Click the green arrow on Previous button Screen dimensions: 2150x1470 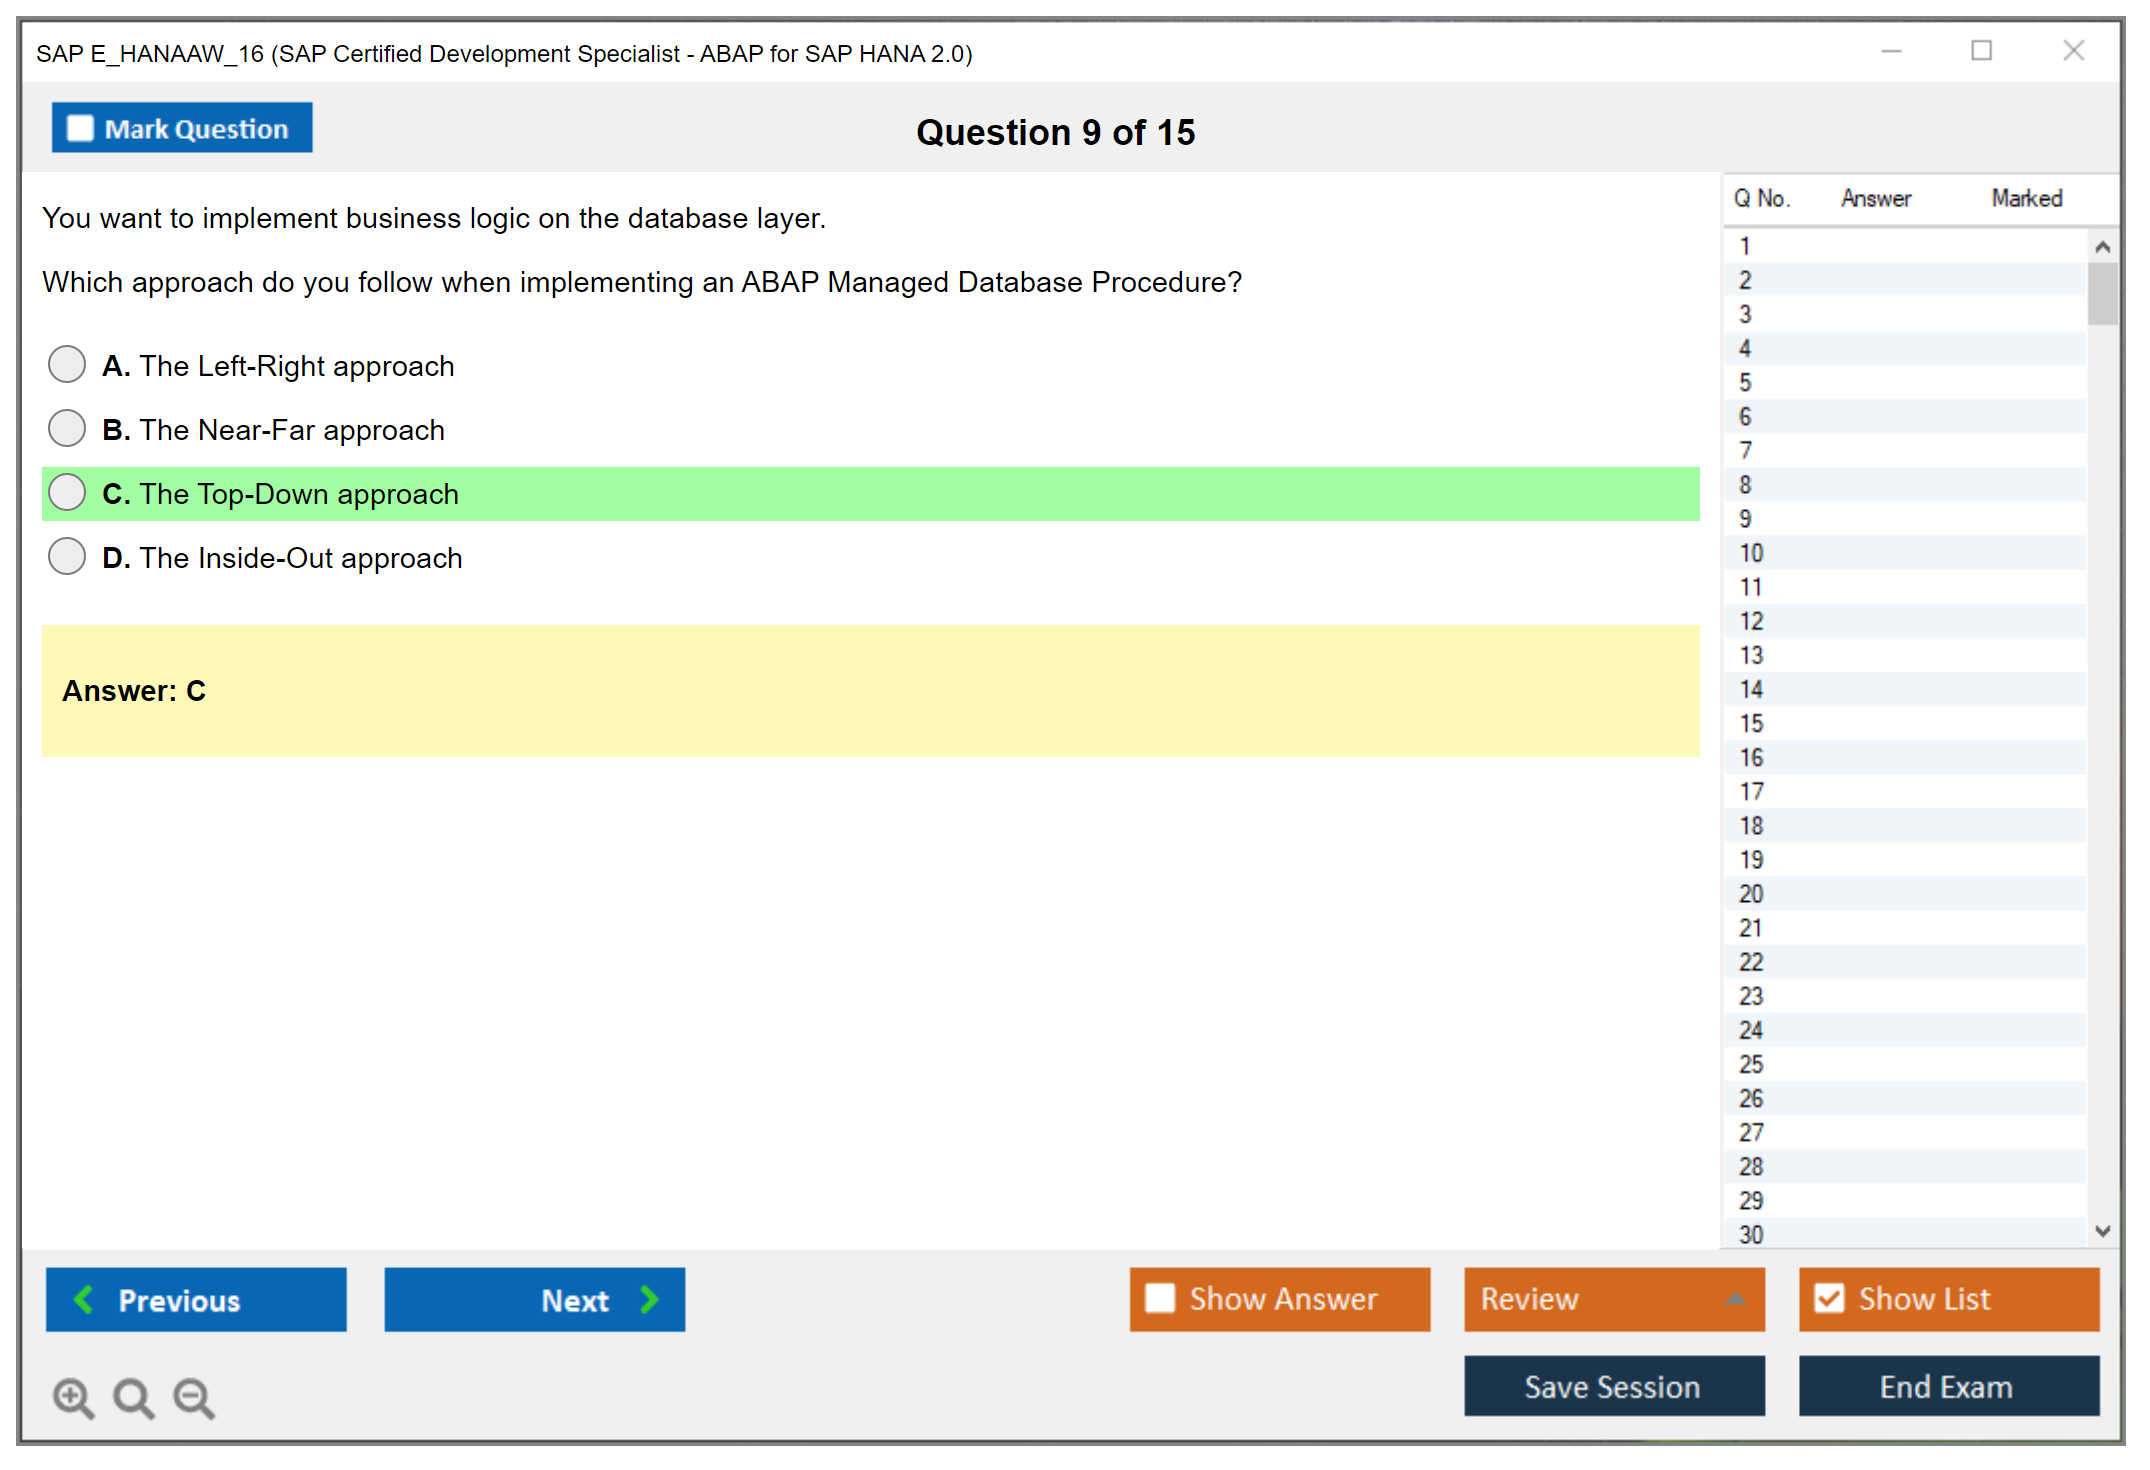tap(84, 1299)
